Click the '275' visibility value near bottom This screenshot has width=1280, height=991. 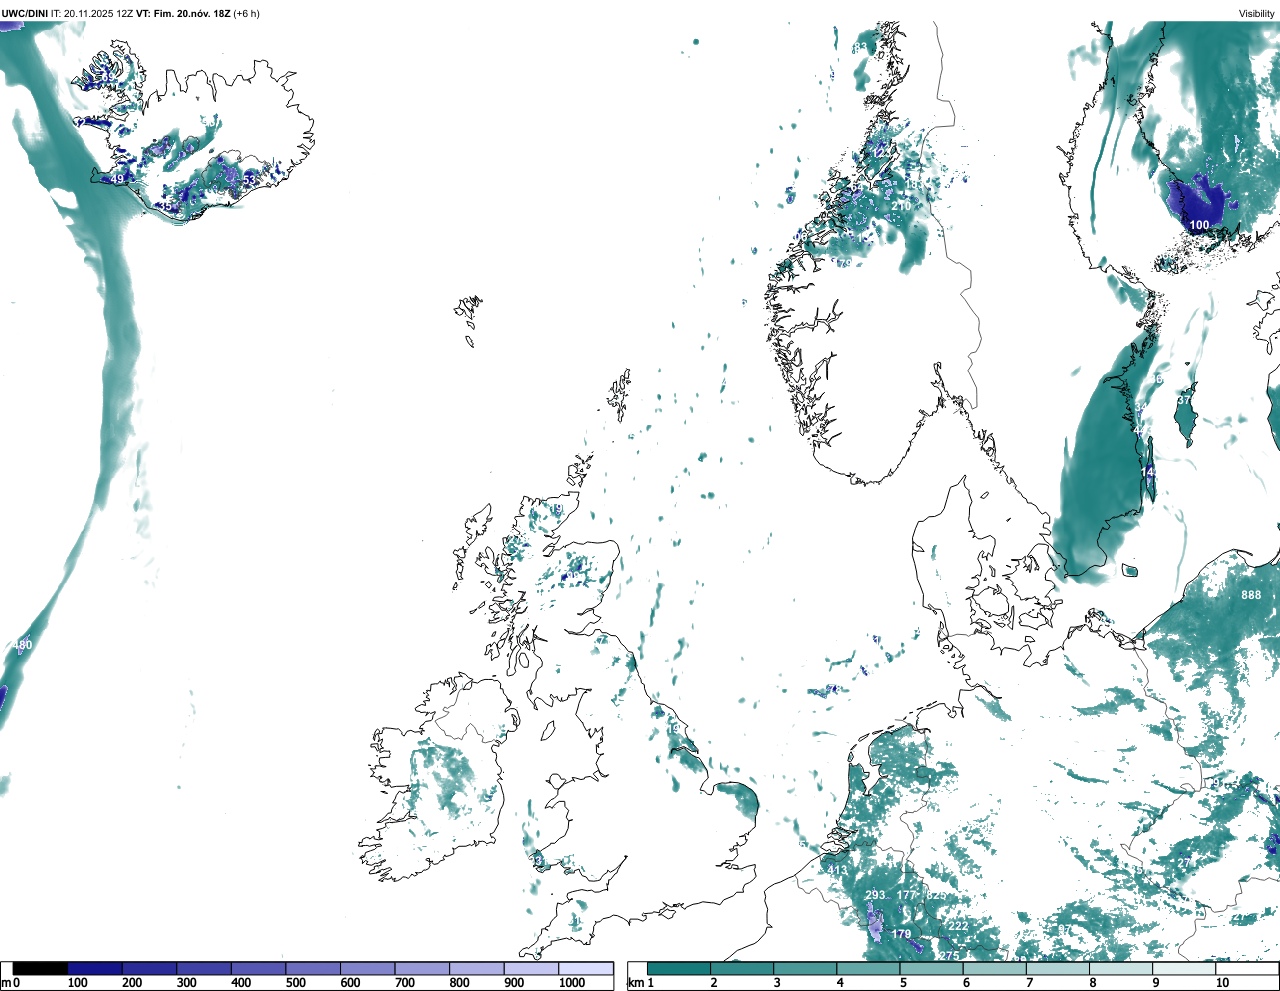[x=949, y=956]
